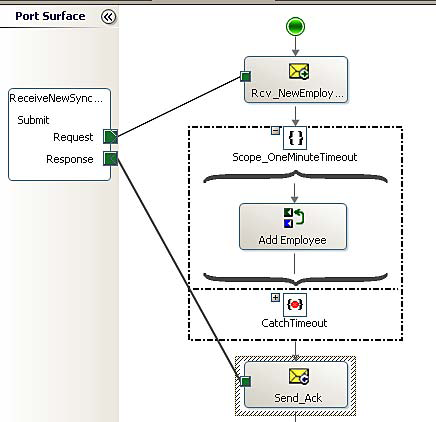The height and width of the screenshot is (422, 436).
Task: Click the Rcv_NewEmploy shape label
Action: click(x=297, y=93)
